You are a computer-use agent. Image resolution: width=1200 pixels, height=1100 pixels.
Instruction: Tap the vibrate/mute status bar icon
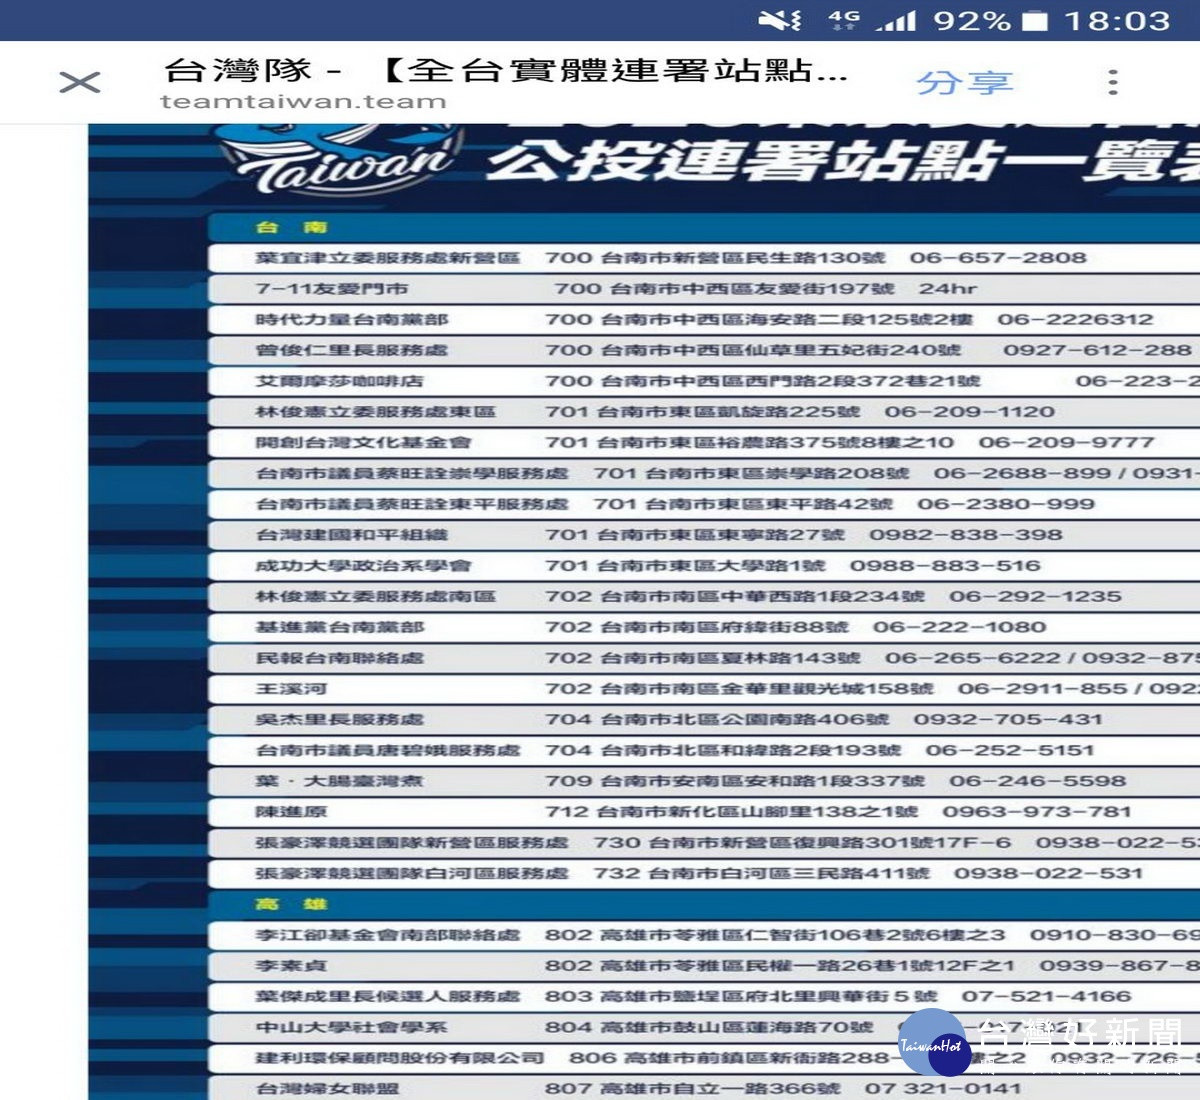(x=779, y=20)
